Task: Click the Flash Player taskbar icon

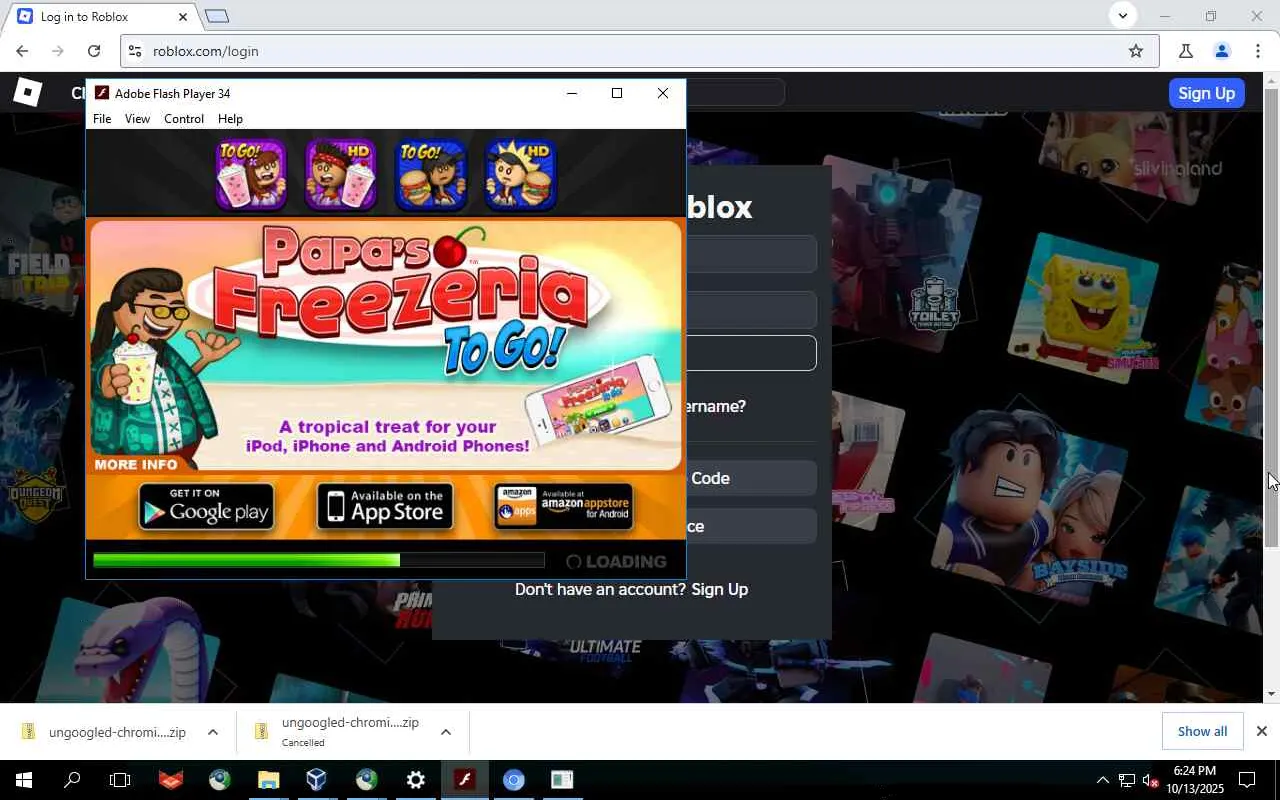Action: click(x=464, y=780)
